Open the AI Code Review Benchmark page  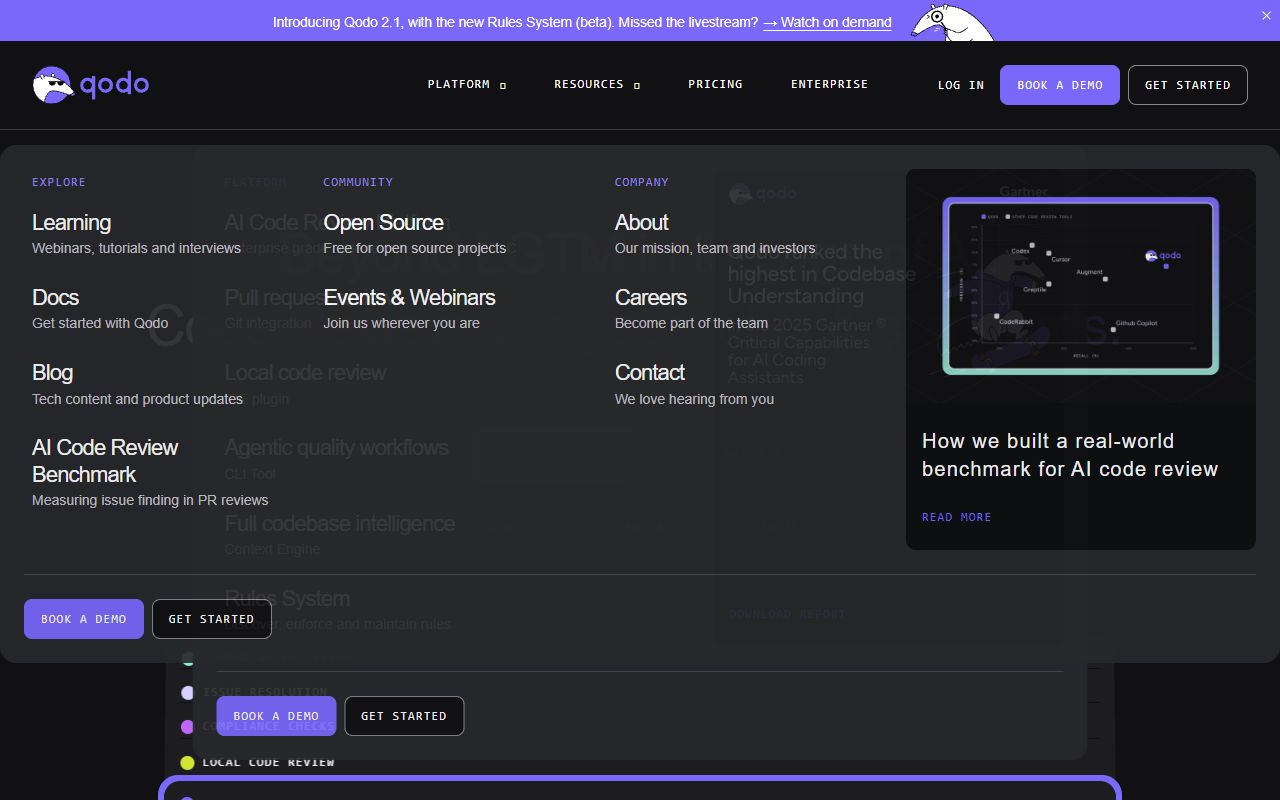pyautogui.click(x=104, y=460)
